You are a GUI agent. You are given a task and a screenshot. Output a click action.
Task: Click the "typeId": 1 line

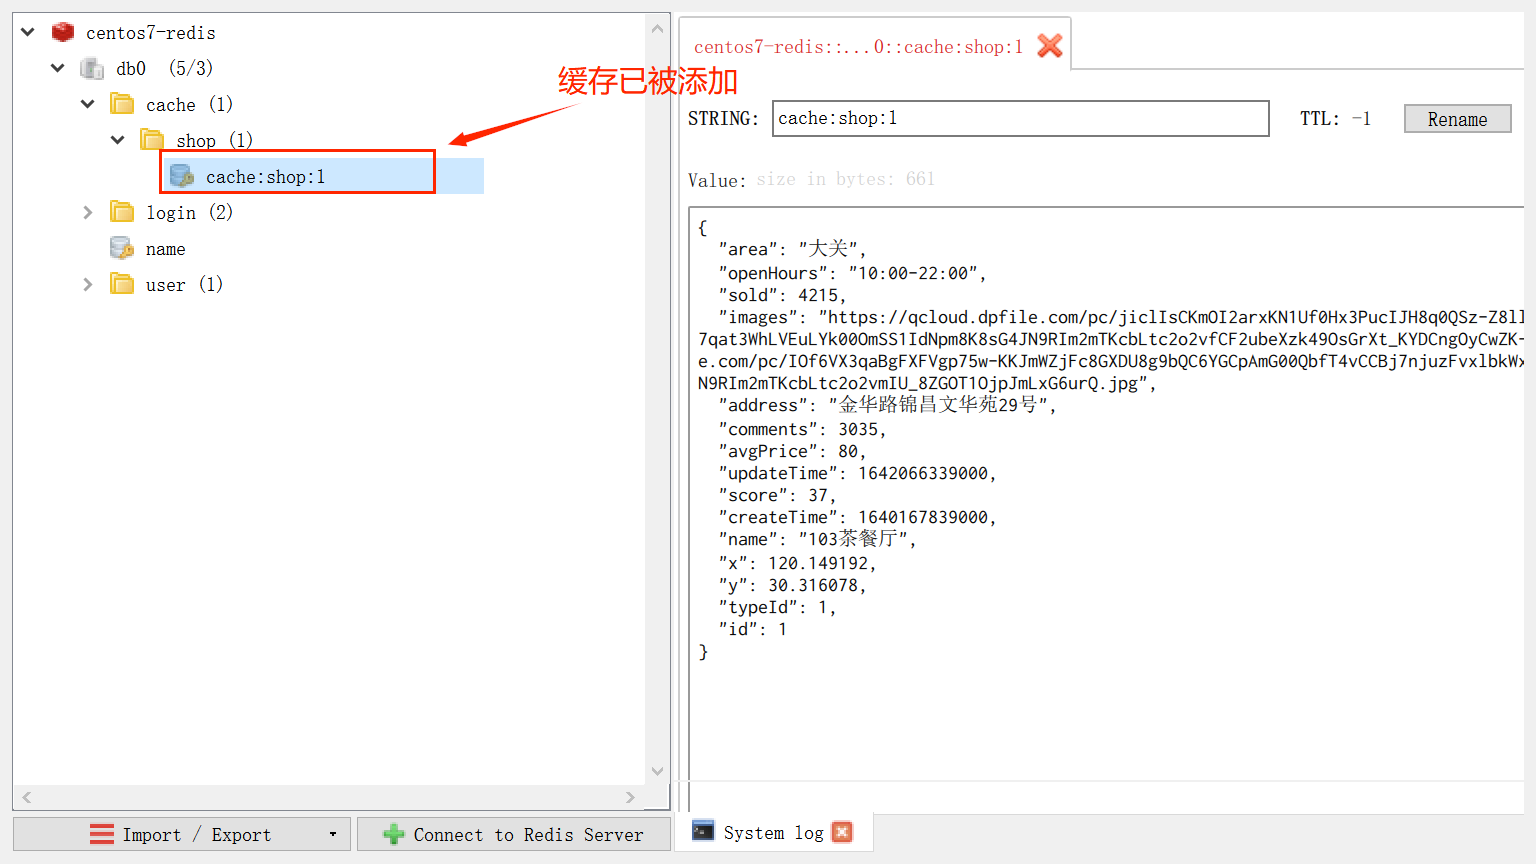[777, 607]
